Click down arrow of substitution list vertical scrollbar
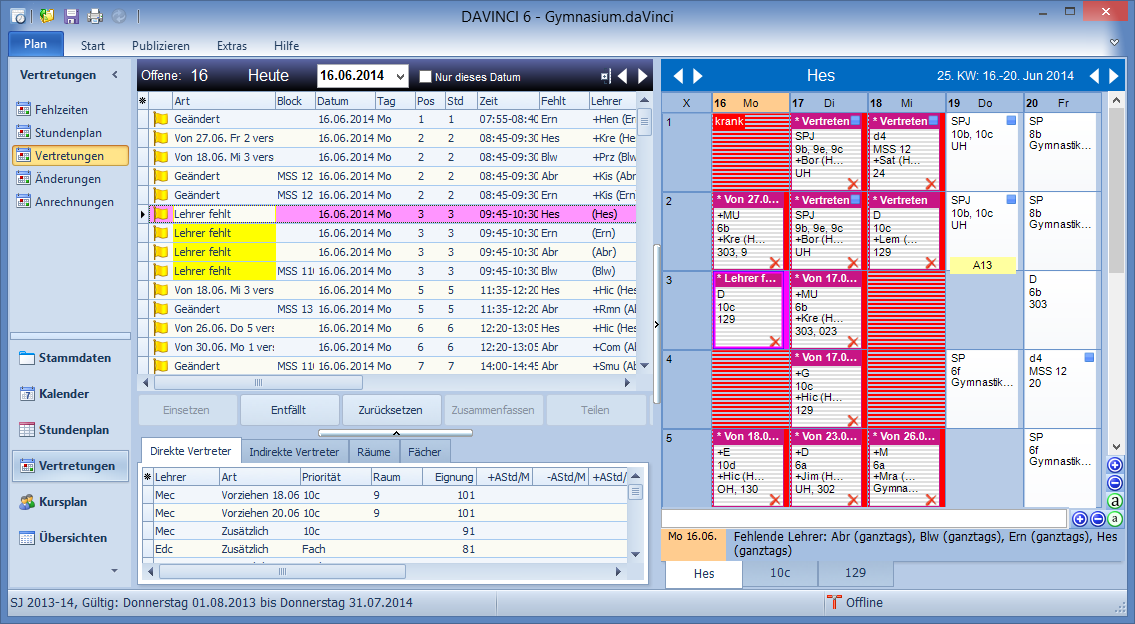Viewport: 1135px width, 624px height. click(644, 366)
